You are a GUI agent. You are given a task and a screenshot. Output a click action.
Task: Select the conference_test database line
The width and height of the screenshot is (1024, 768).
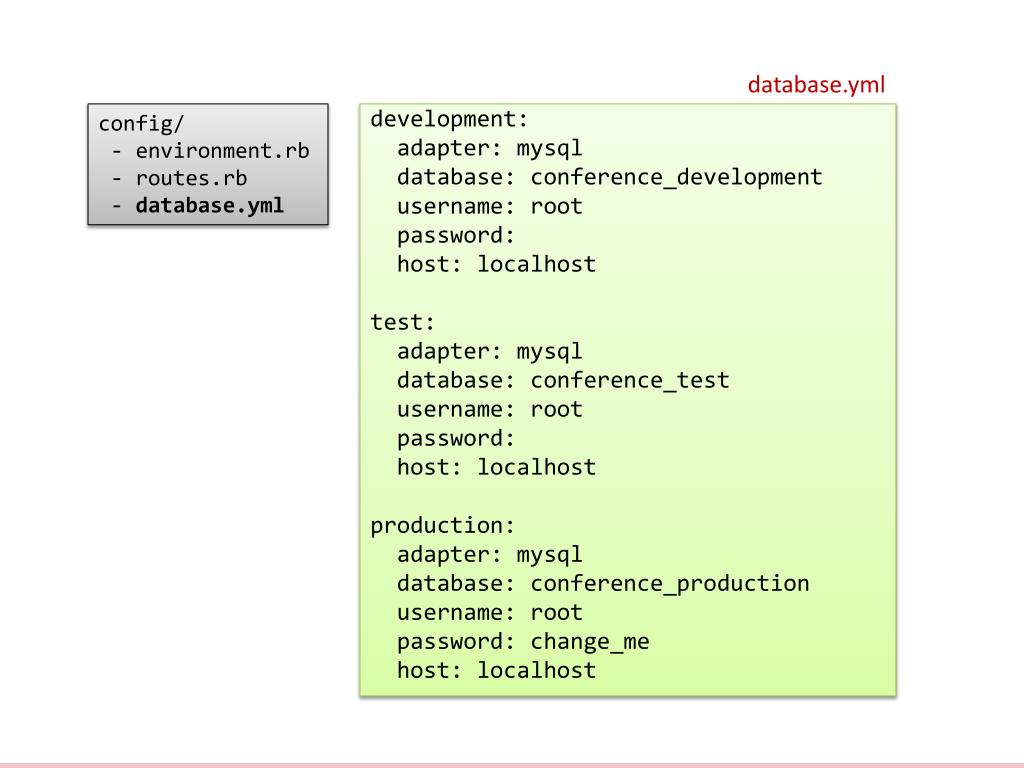pyautogui.click(x=563, y=380)
